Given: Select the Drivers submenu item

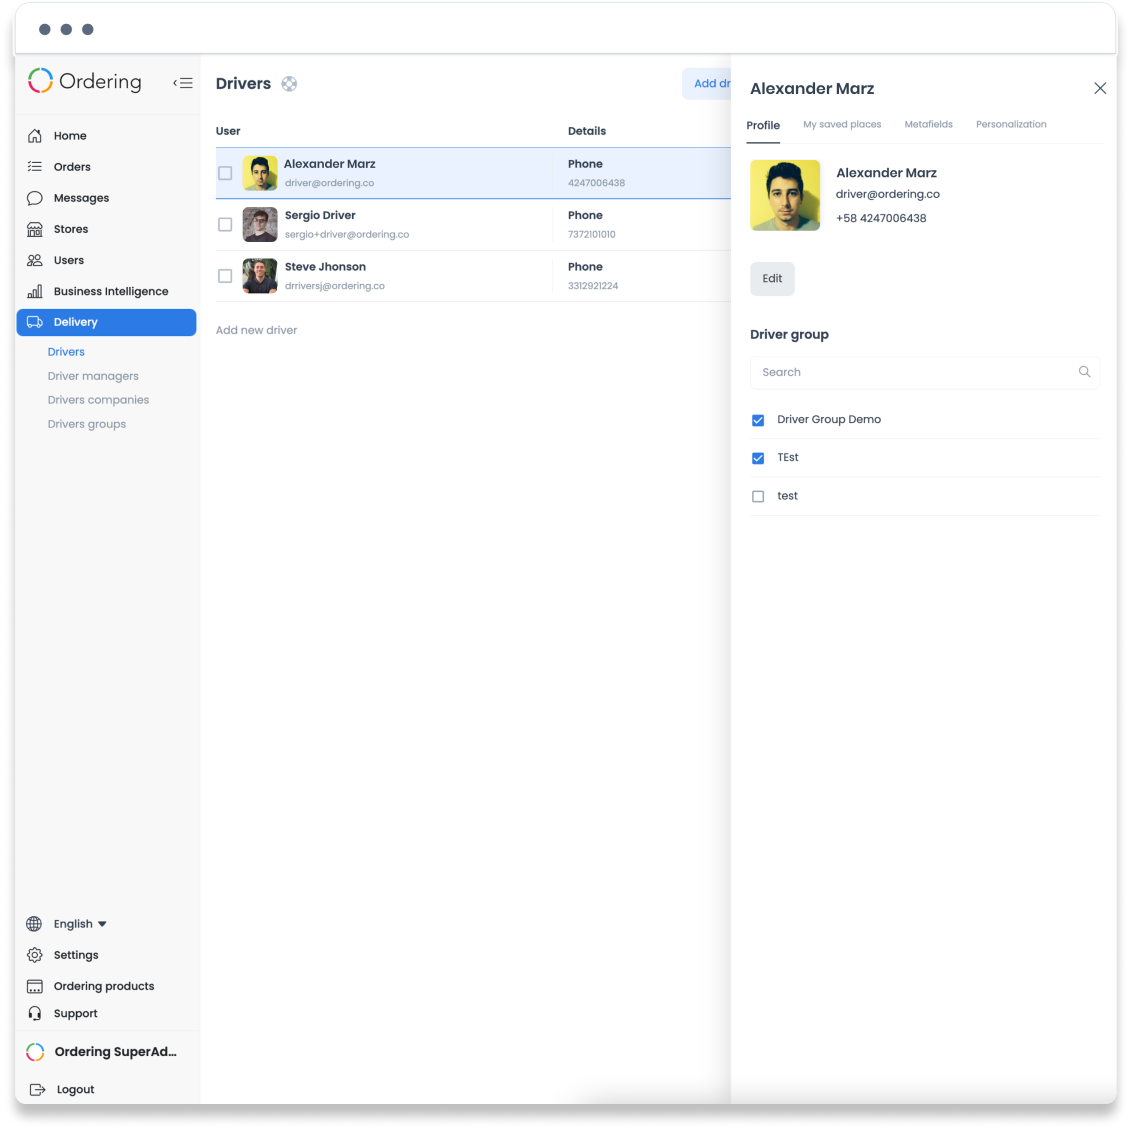Looking at the screenshot, I should coord(66,351).
